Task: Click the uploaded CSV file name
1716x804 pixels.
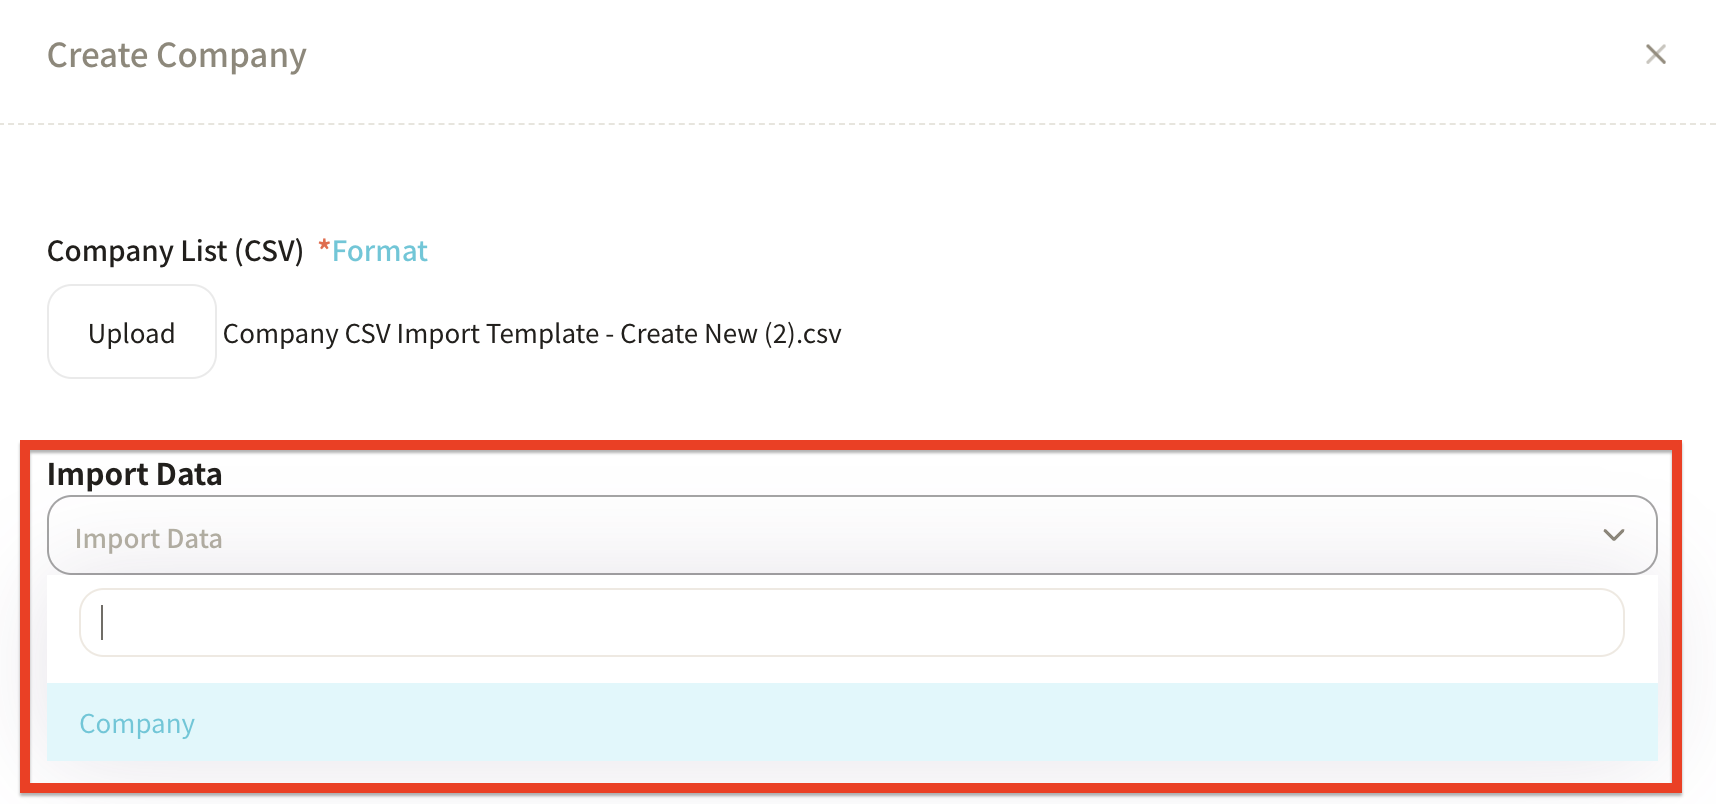Action: pos(531,333)
